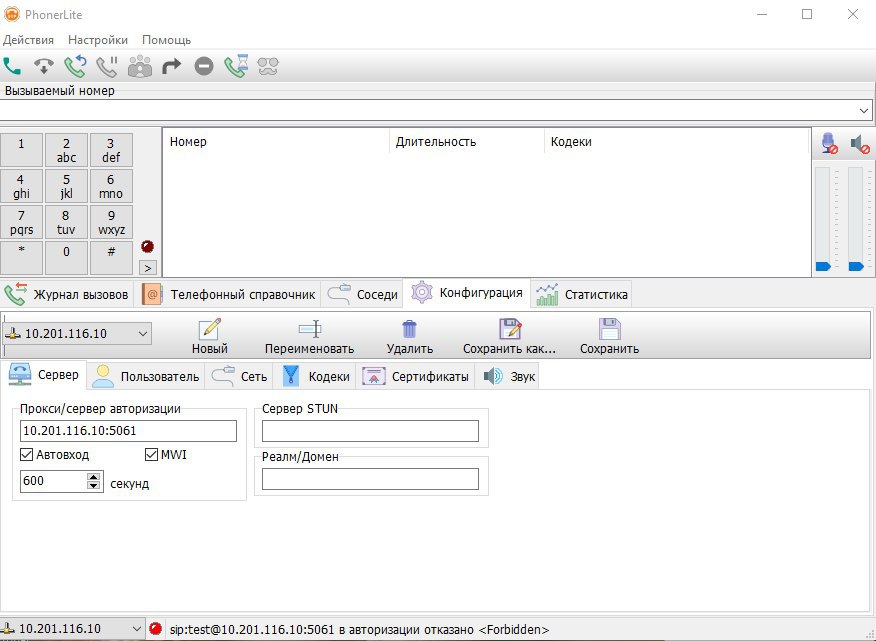Select the Конфигурация tab

(467, 293)
